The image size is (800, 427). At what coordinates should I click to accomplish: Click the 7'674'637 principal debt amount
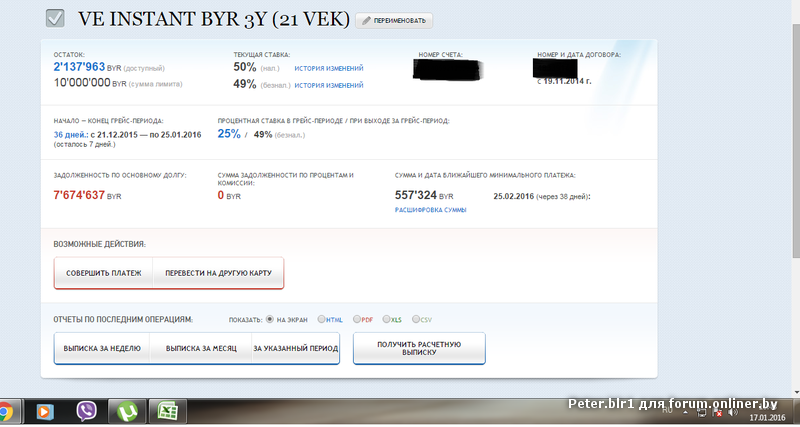click(x=79, y=195)
